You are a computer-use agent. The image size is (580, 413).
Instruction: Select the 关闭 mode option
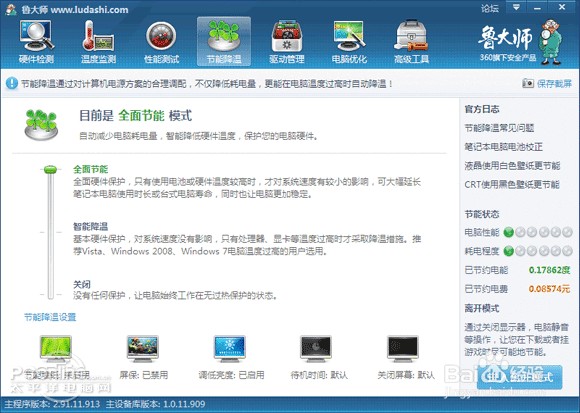click(82, 284)
